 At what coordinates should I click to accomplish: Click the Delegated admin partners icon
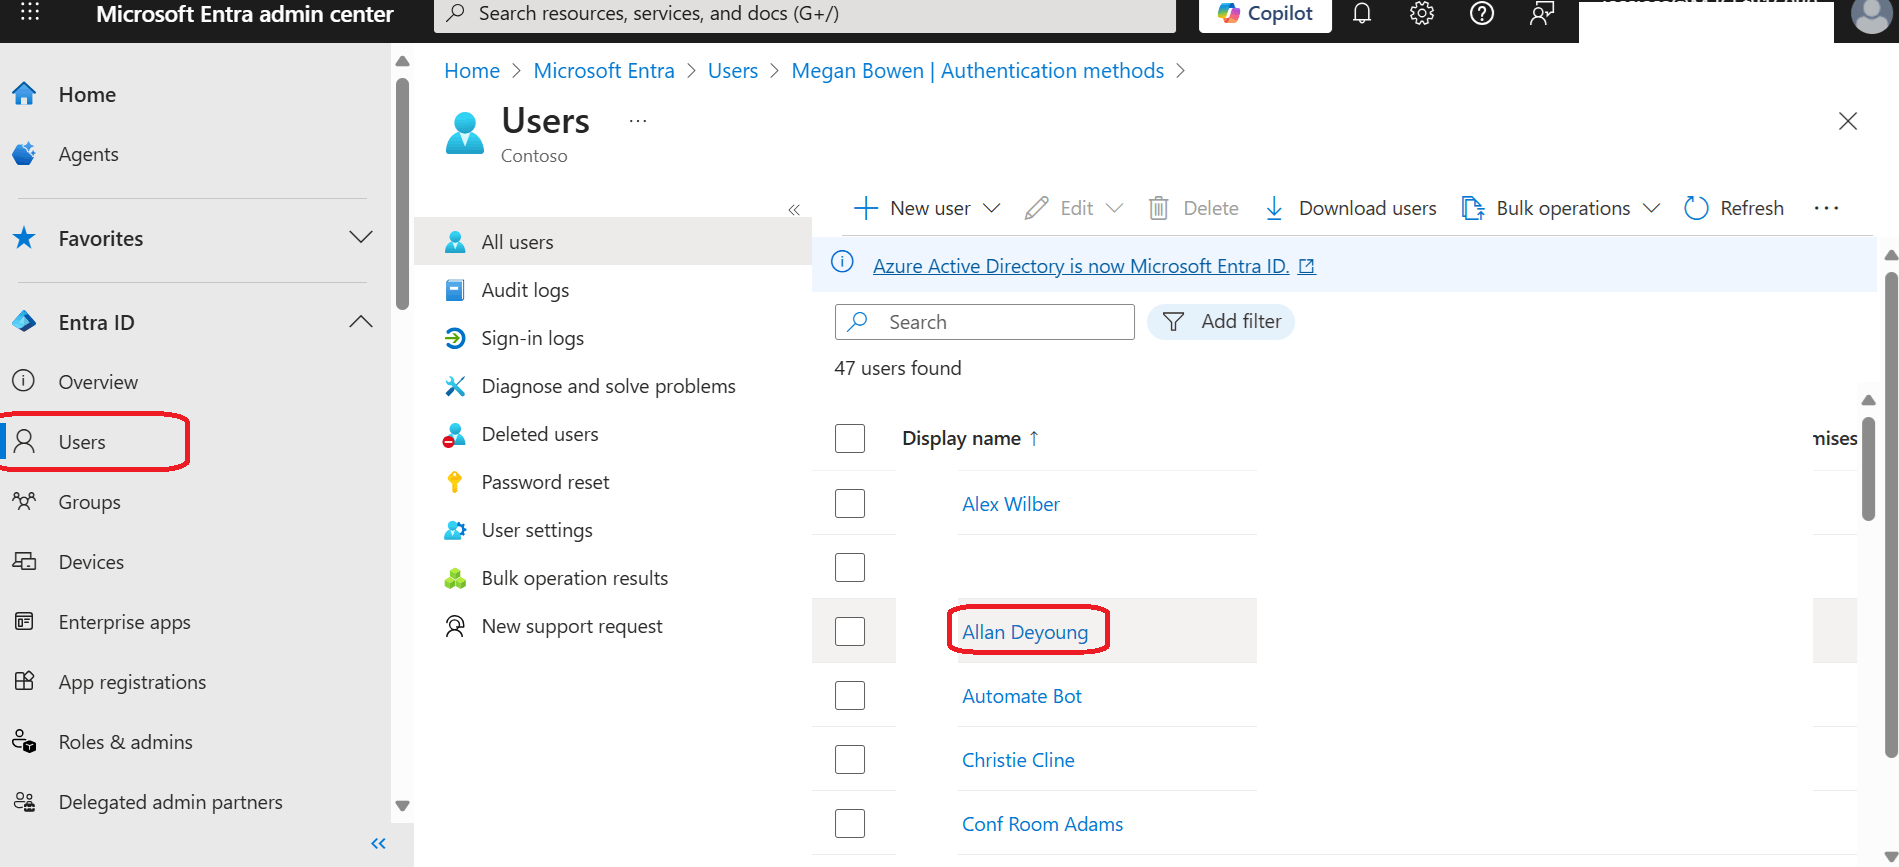coord(24,801)
